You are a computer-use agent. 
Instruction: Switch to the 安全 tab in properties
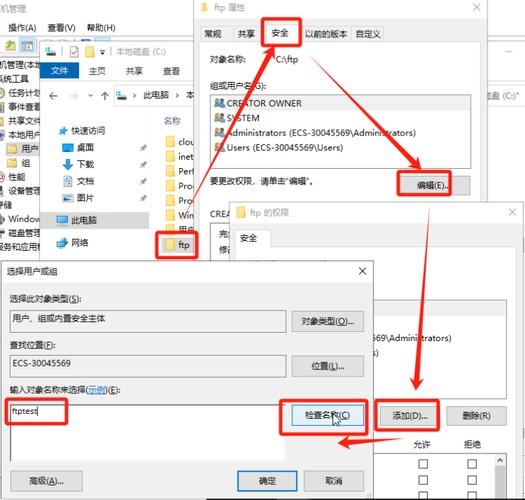pyautogui.click(x=280, y=33)
